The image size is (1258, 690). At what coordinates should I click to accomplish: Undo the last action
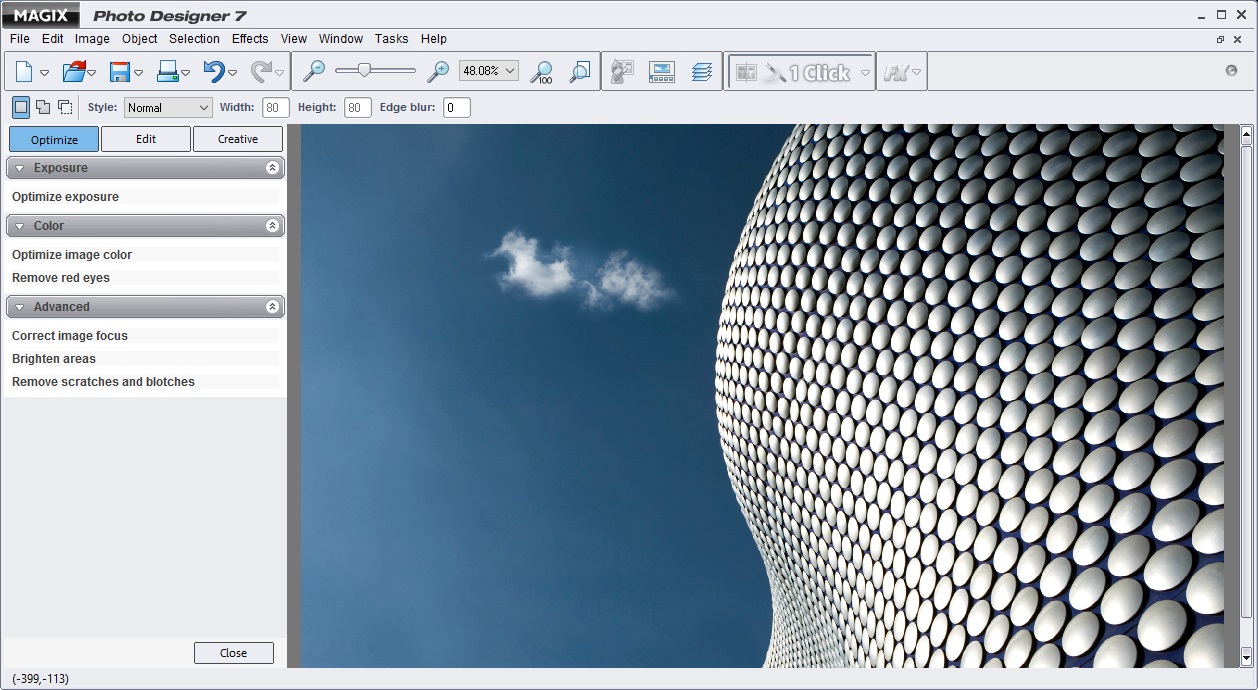[x=214, y=72]
